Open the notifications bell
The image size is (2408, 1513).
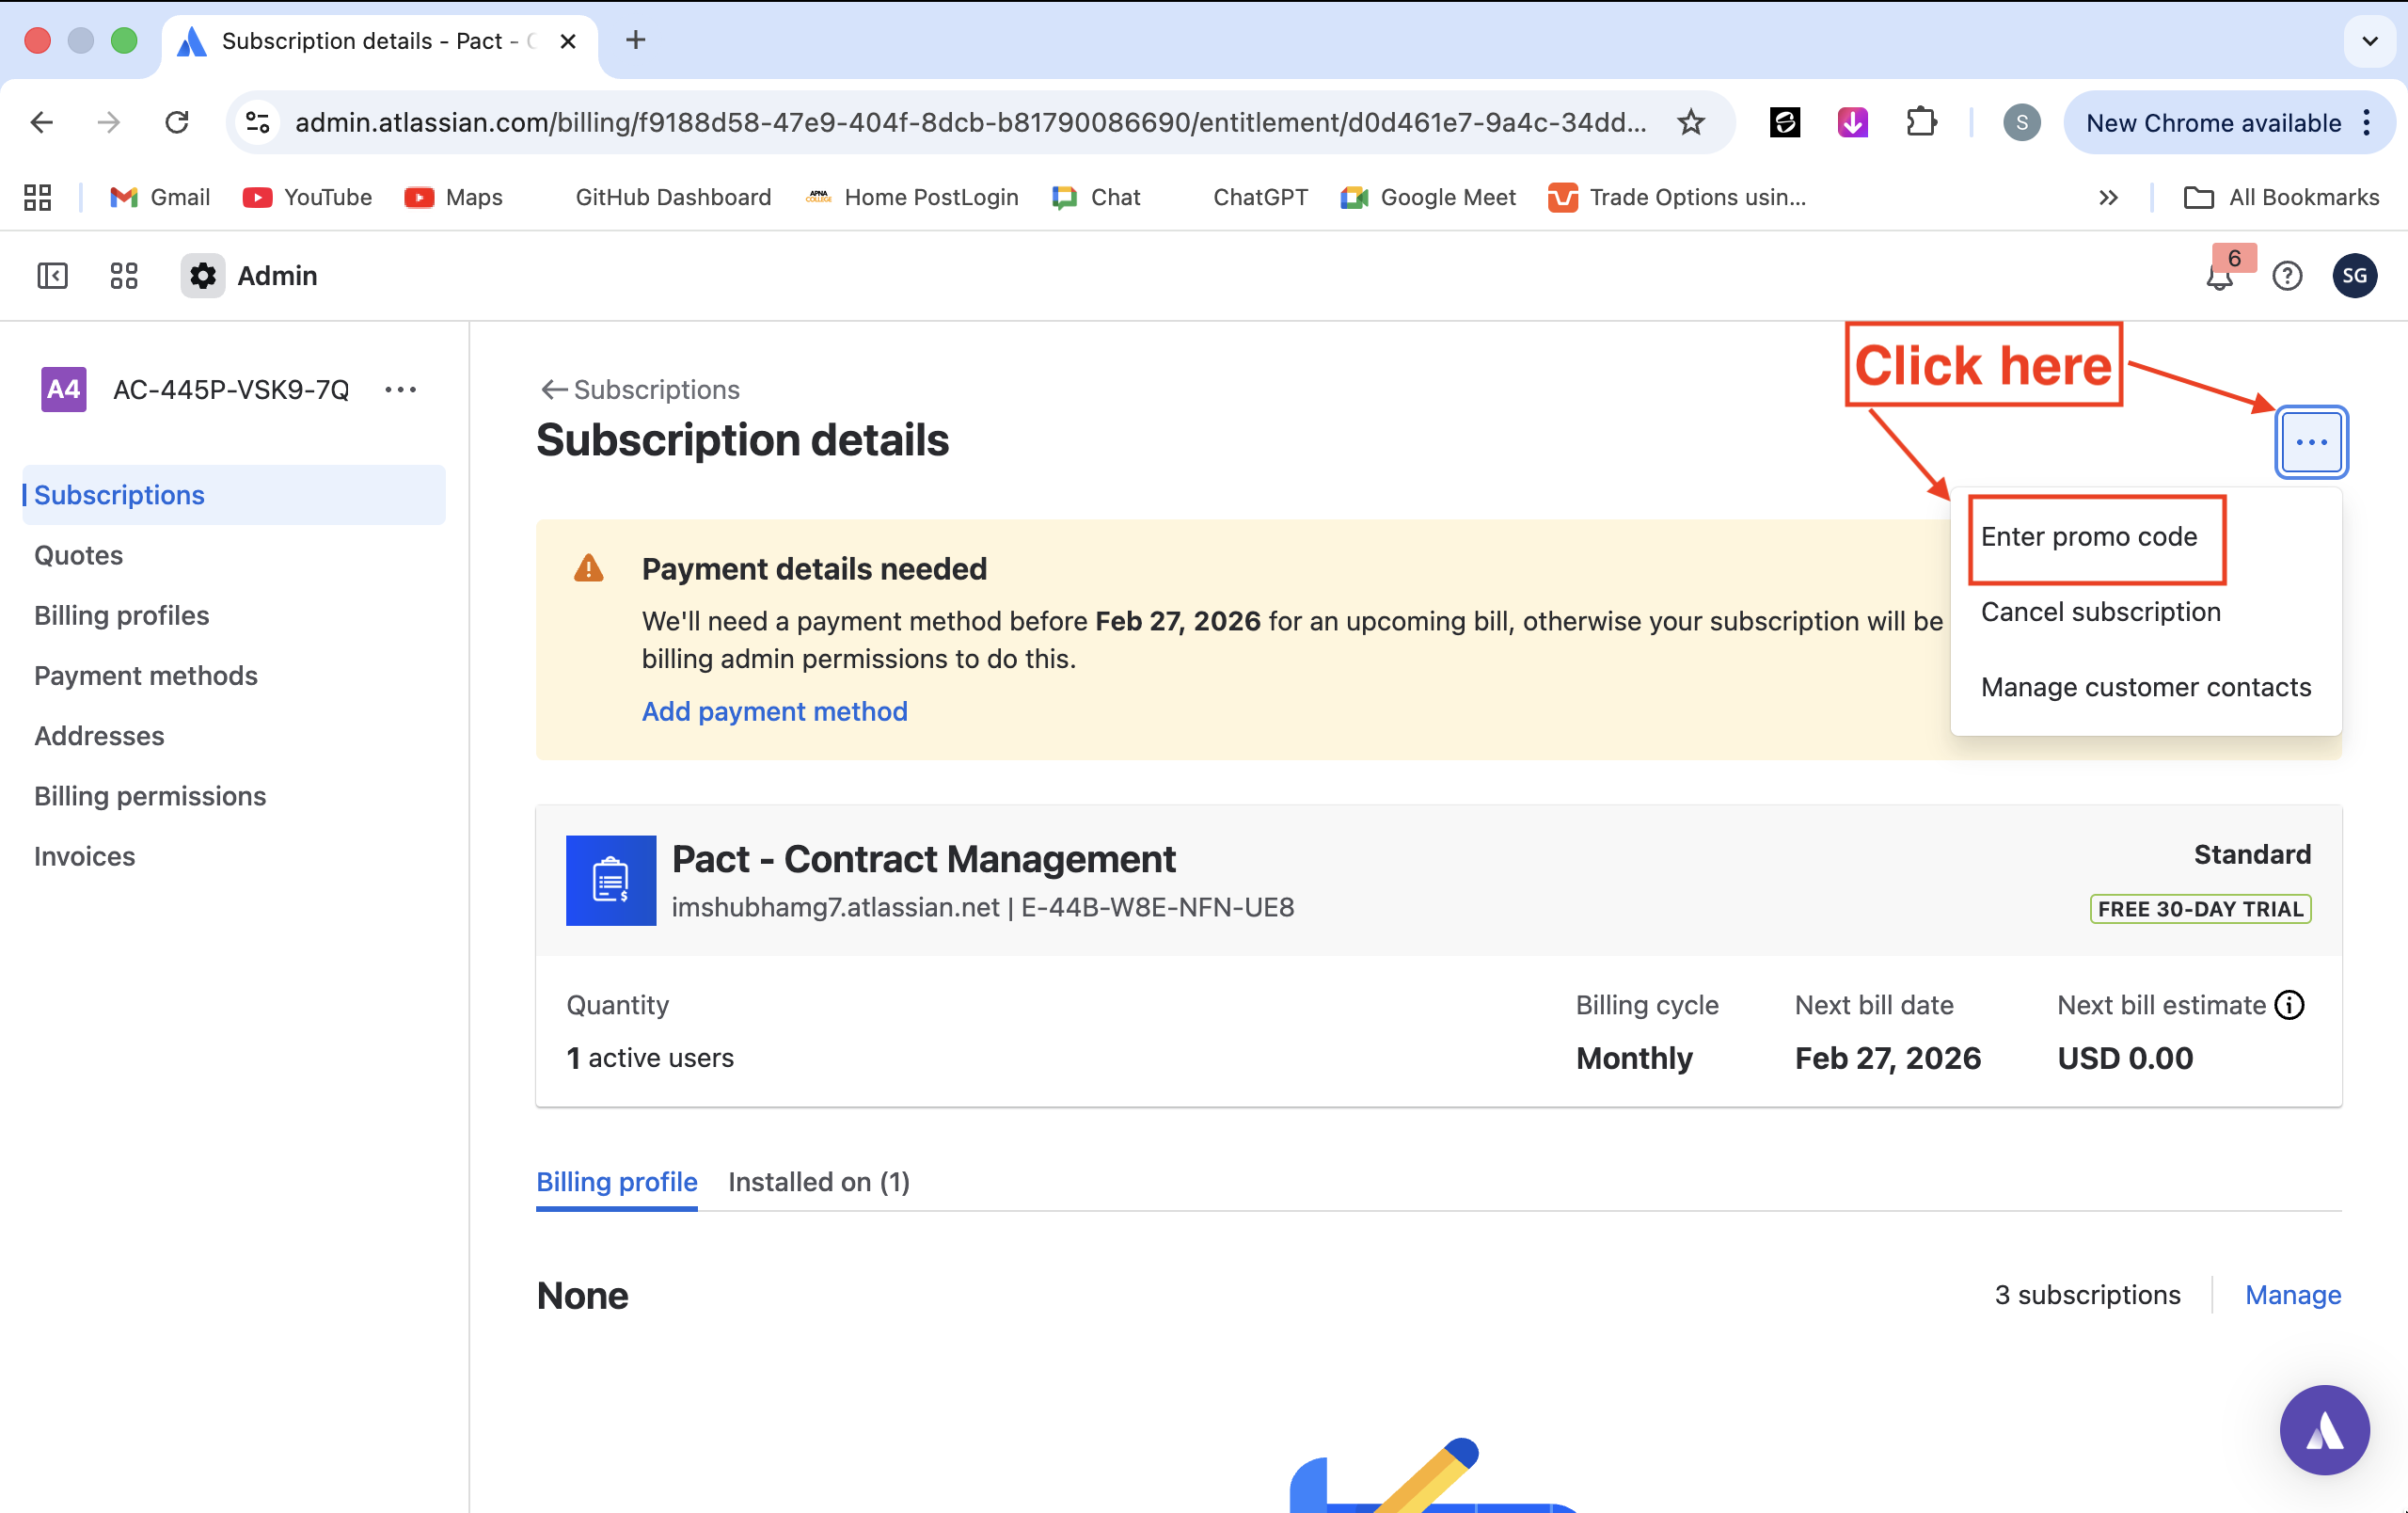(x=2218, y=277)
